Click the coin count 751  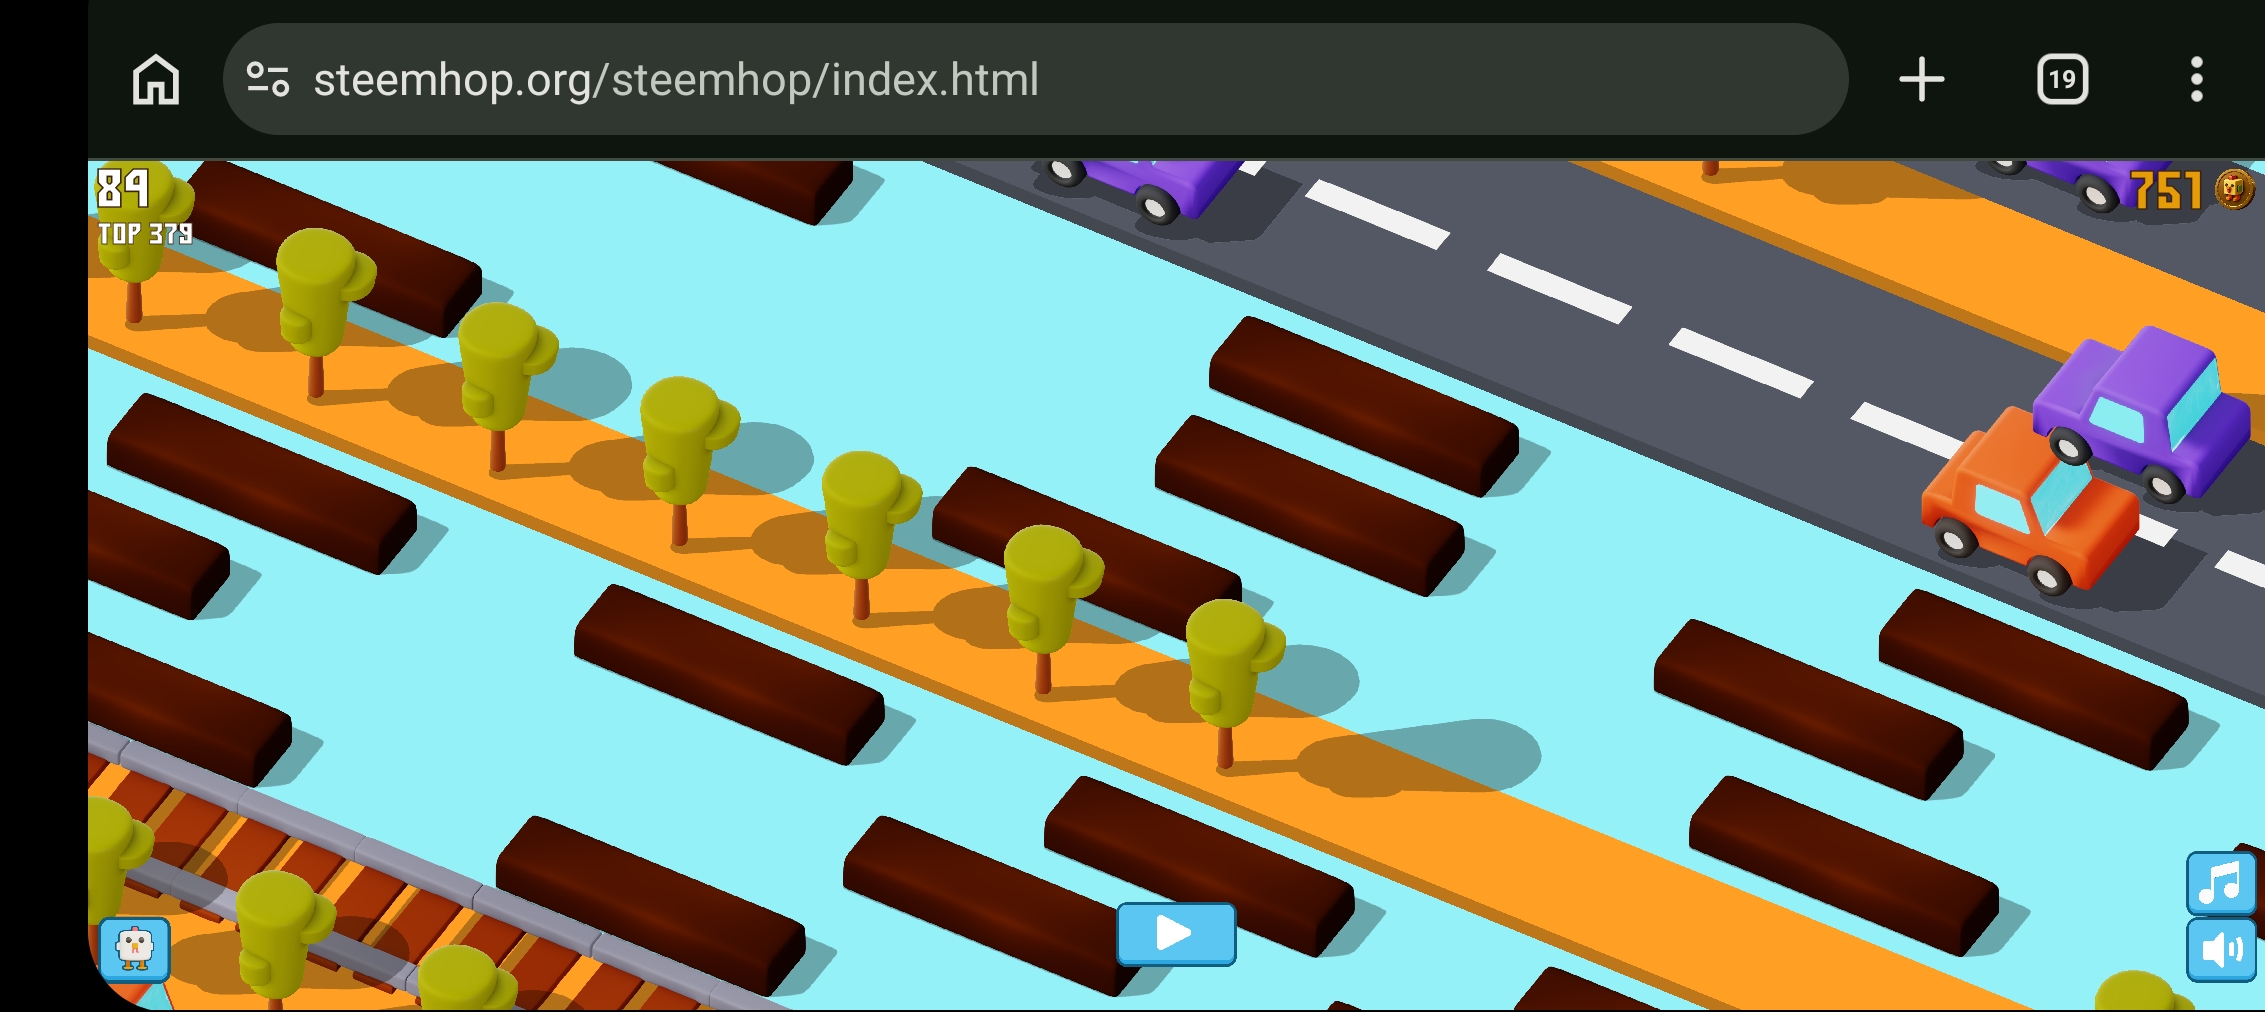coord(2166,190)
